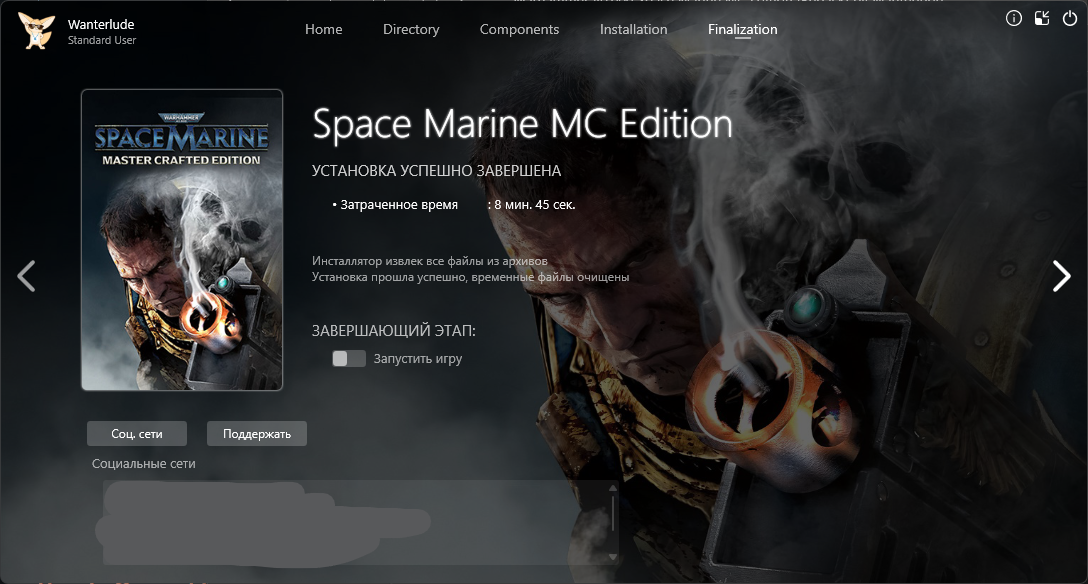Toggle the "Запустить игру" switch

[349, 358]
